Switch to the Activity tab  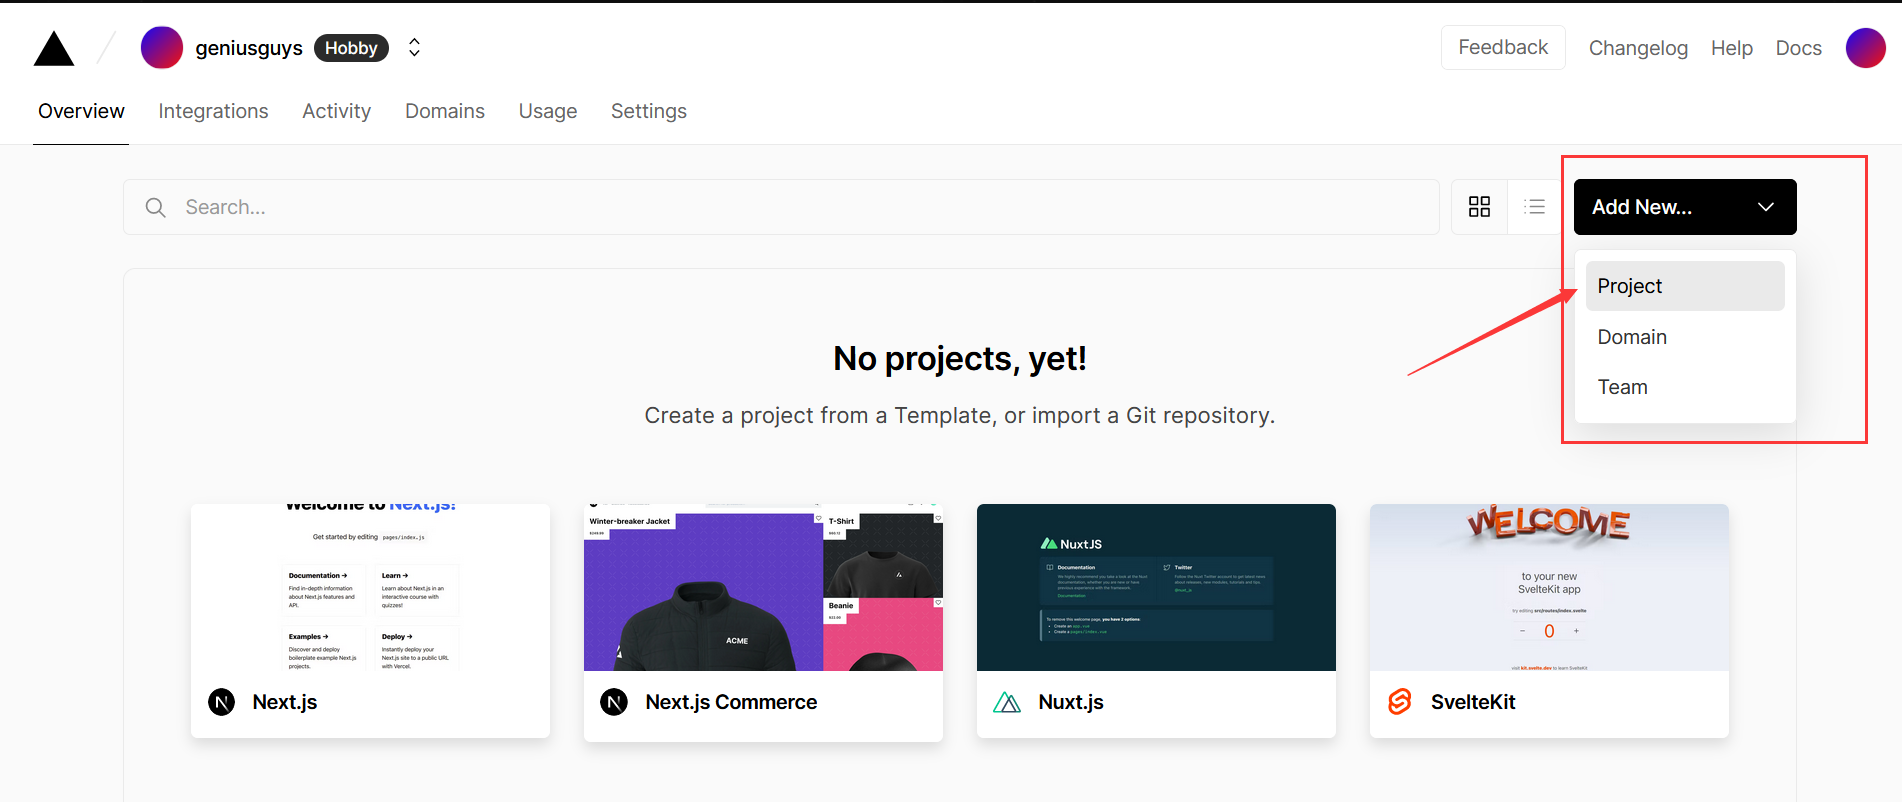[337, 111]
